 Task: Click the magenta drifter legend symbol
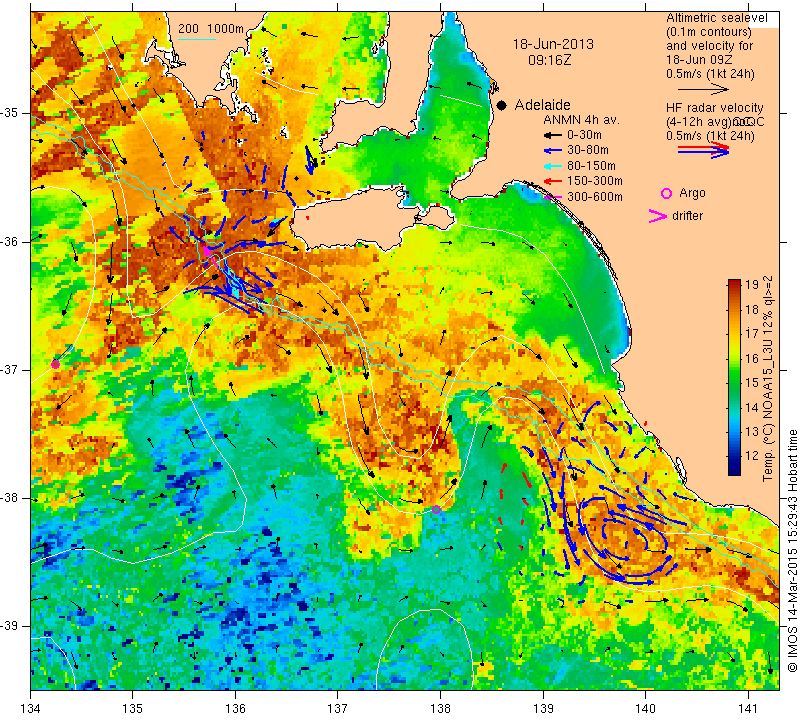tap(658, 216)
